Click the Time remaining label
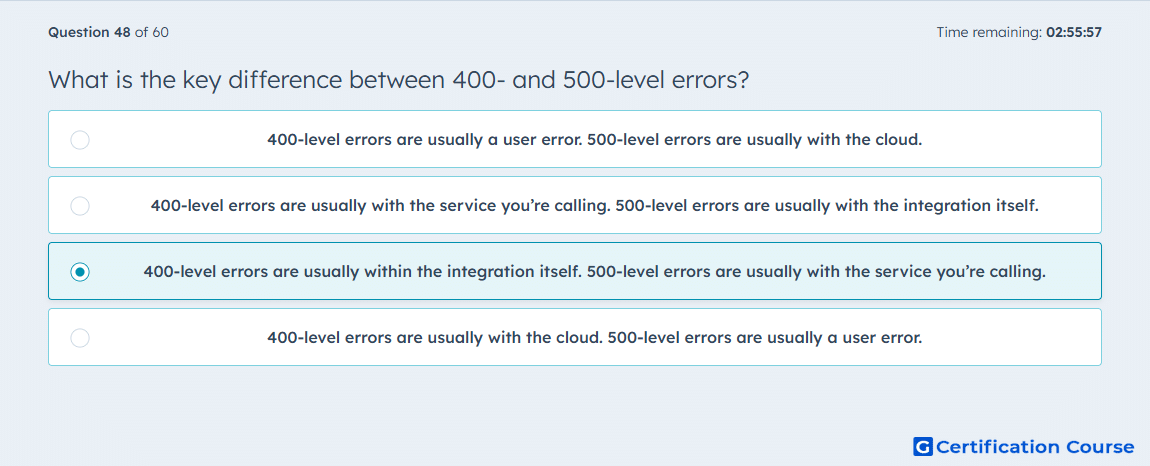Viewport: 1150px width, 466px height. click(991, 32)
